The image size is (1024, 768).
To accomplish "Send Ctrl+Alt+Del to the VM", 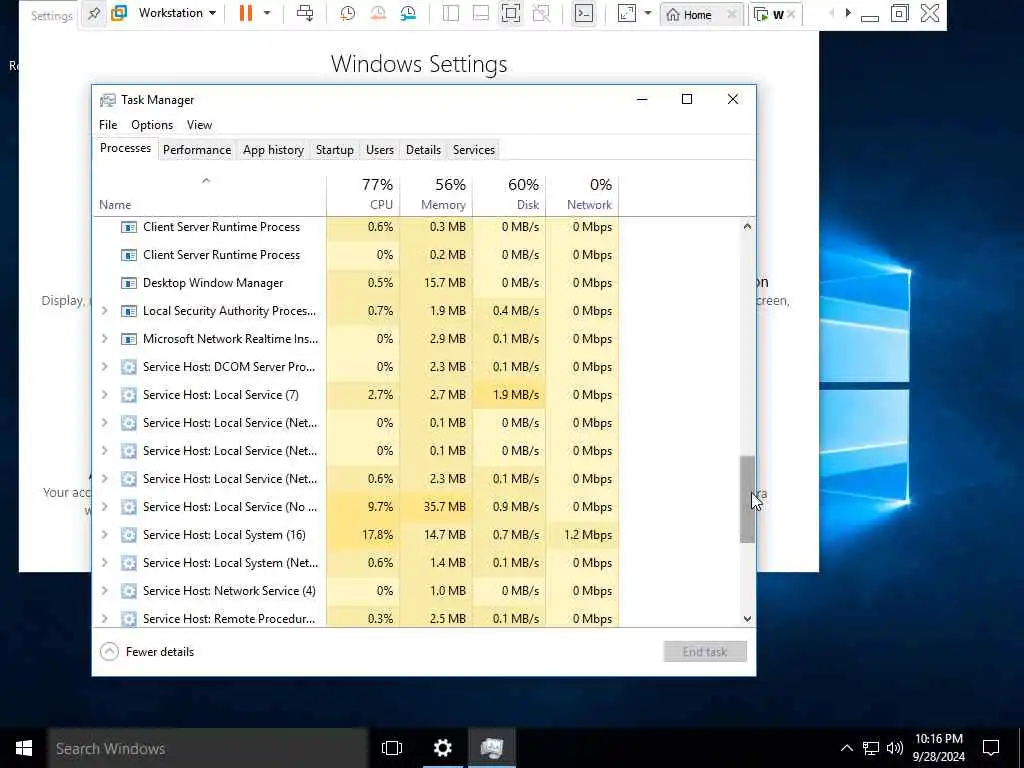I will point(305,13).
